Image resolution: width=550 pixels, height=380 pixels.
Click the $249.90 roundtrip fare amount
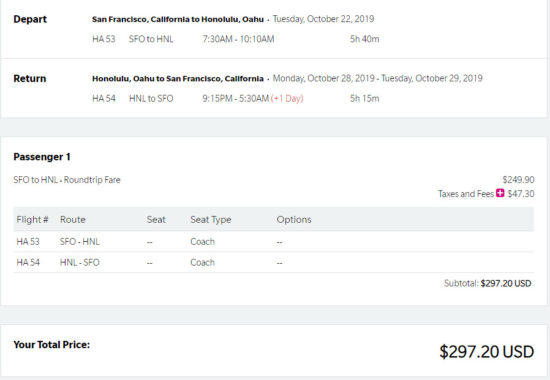point(518,180)
